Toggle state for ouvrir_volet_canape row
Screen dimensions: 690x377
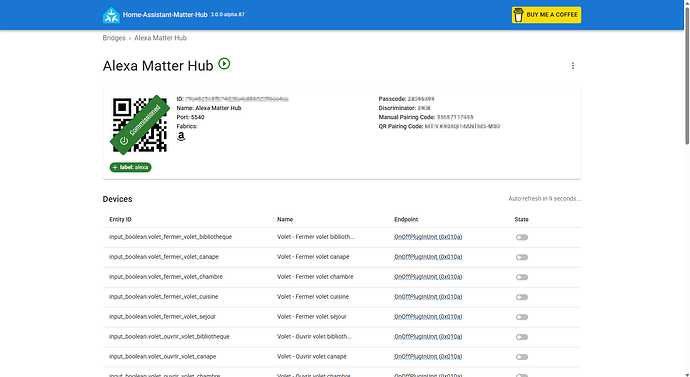(522, 357)
